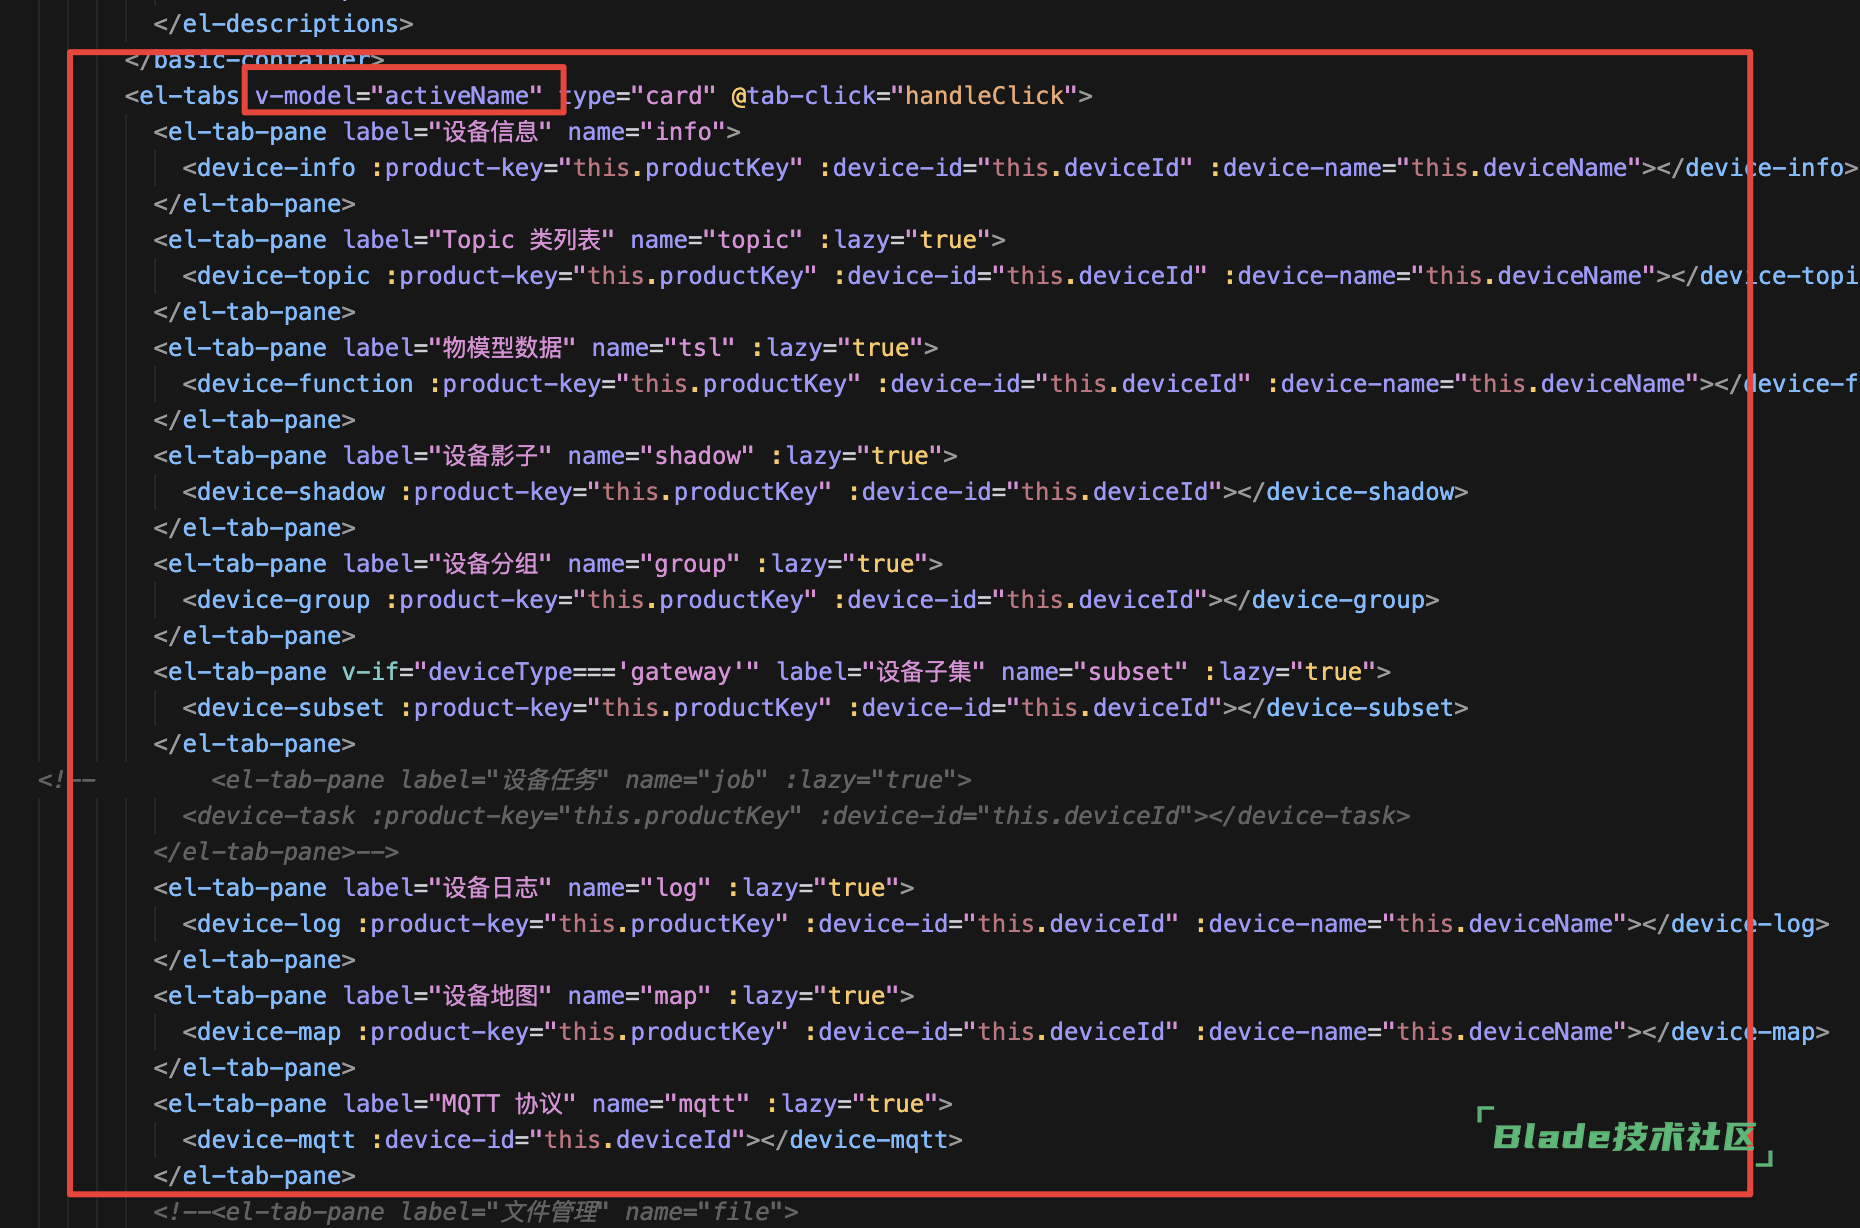Click the v-model="activeName" attribute
Image resolution: width=1860 pixels, height=1228 pixels.
(x=398, y=96)
